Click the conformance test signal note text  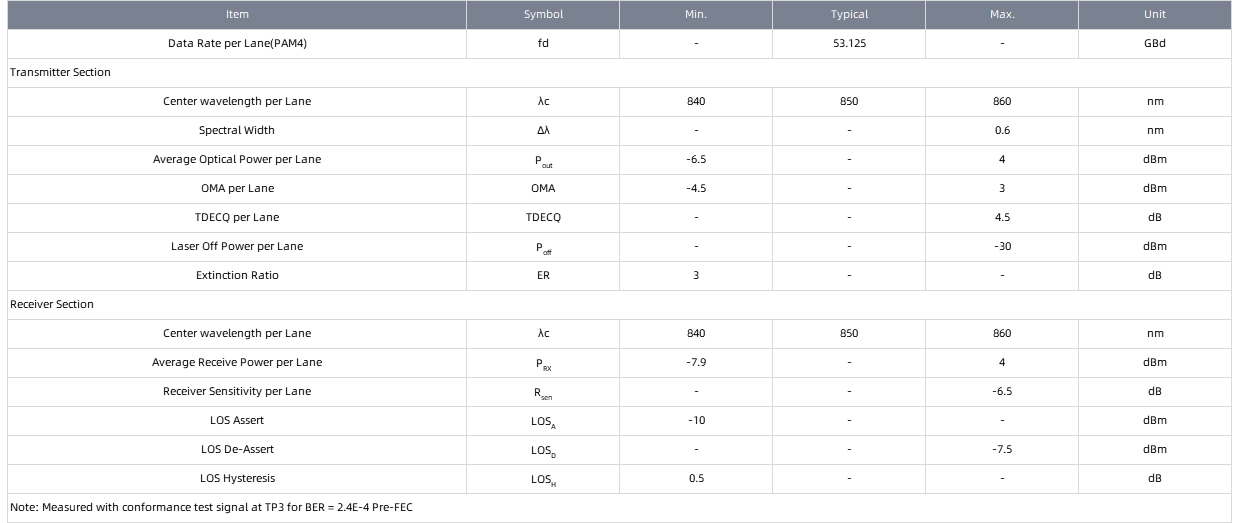(211, 508)
